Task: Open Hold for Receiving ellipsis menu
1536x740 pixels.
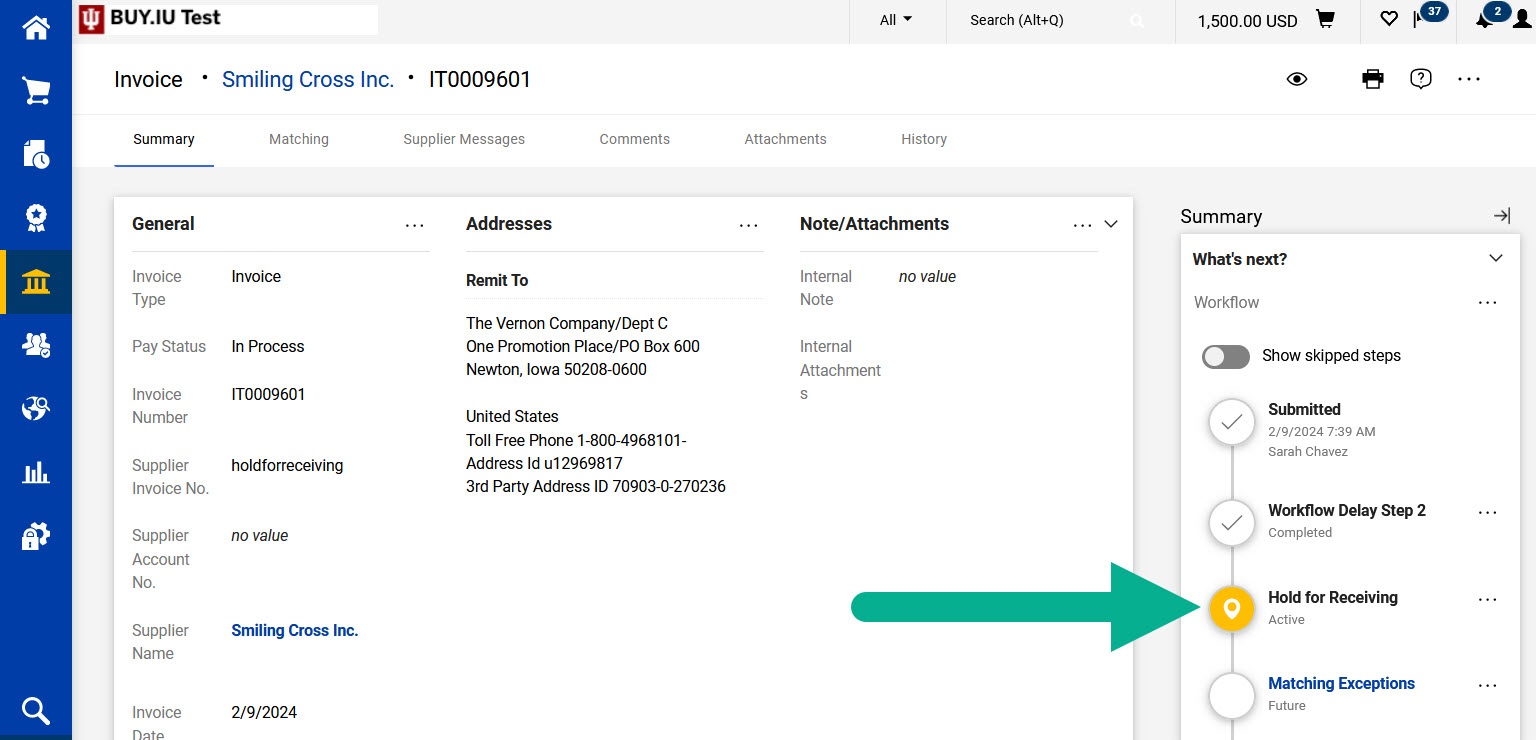Action: [1488, 599]
